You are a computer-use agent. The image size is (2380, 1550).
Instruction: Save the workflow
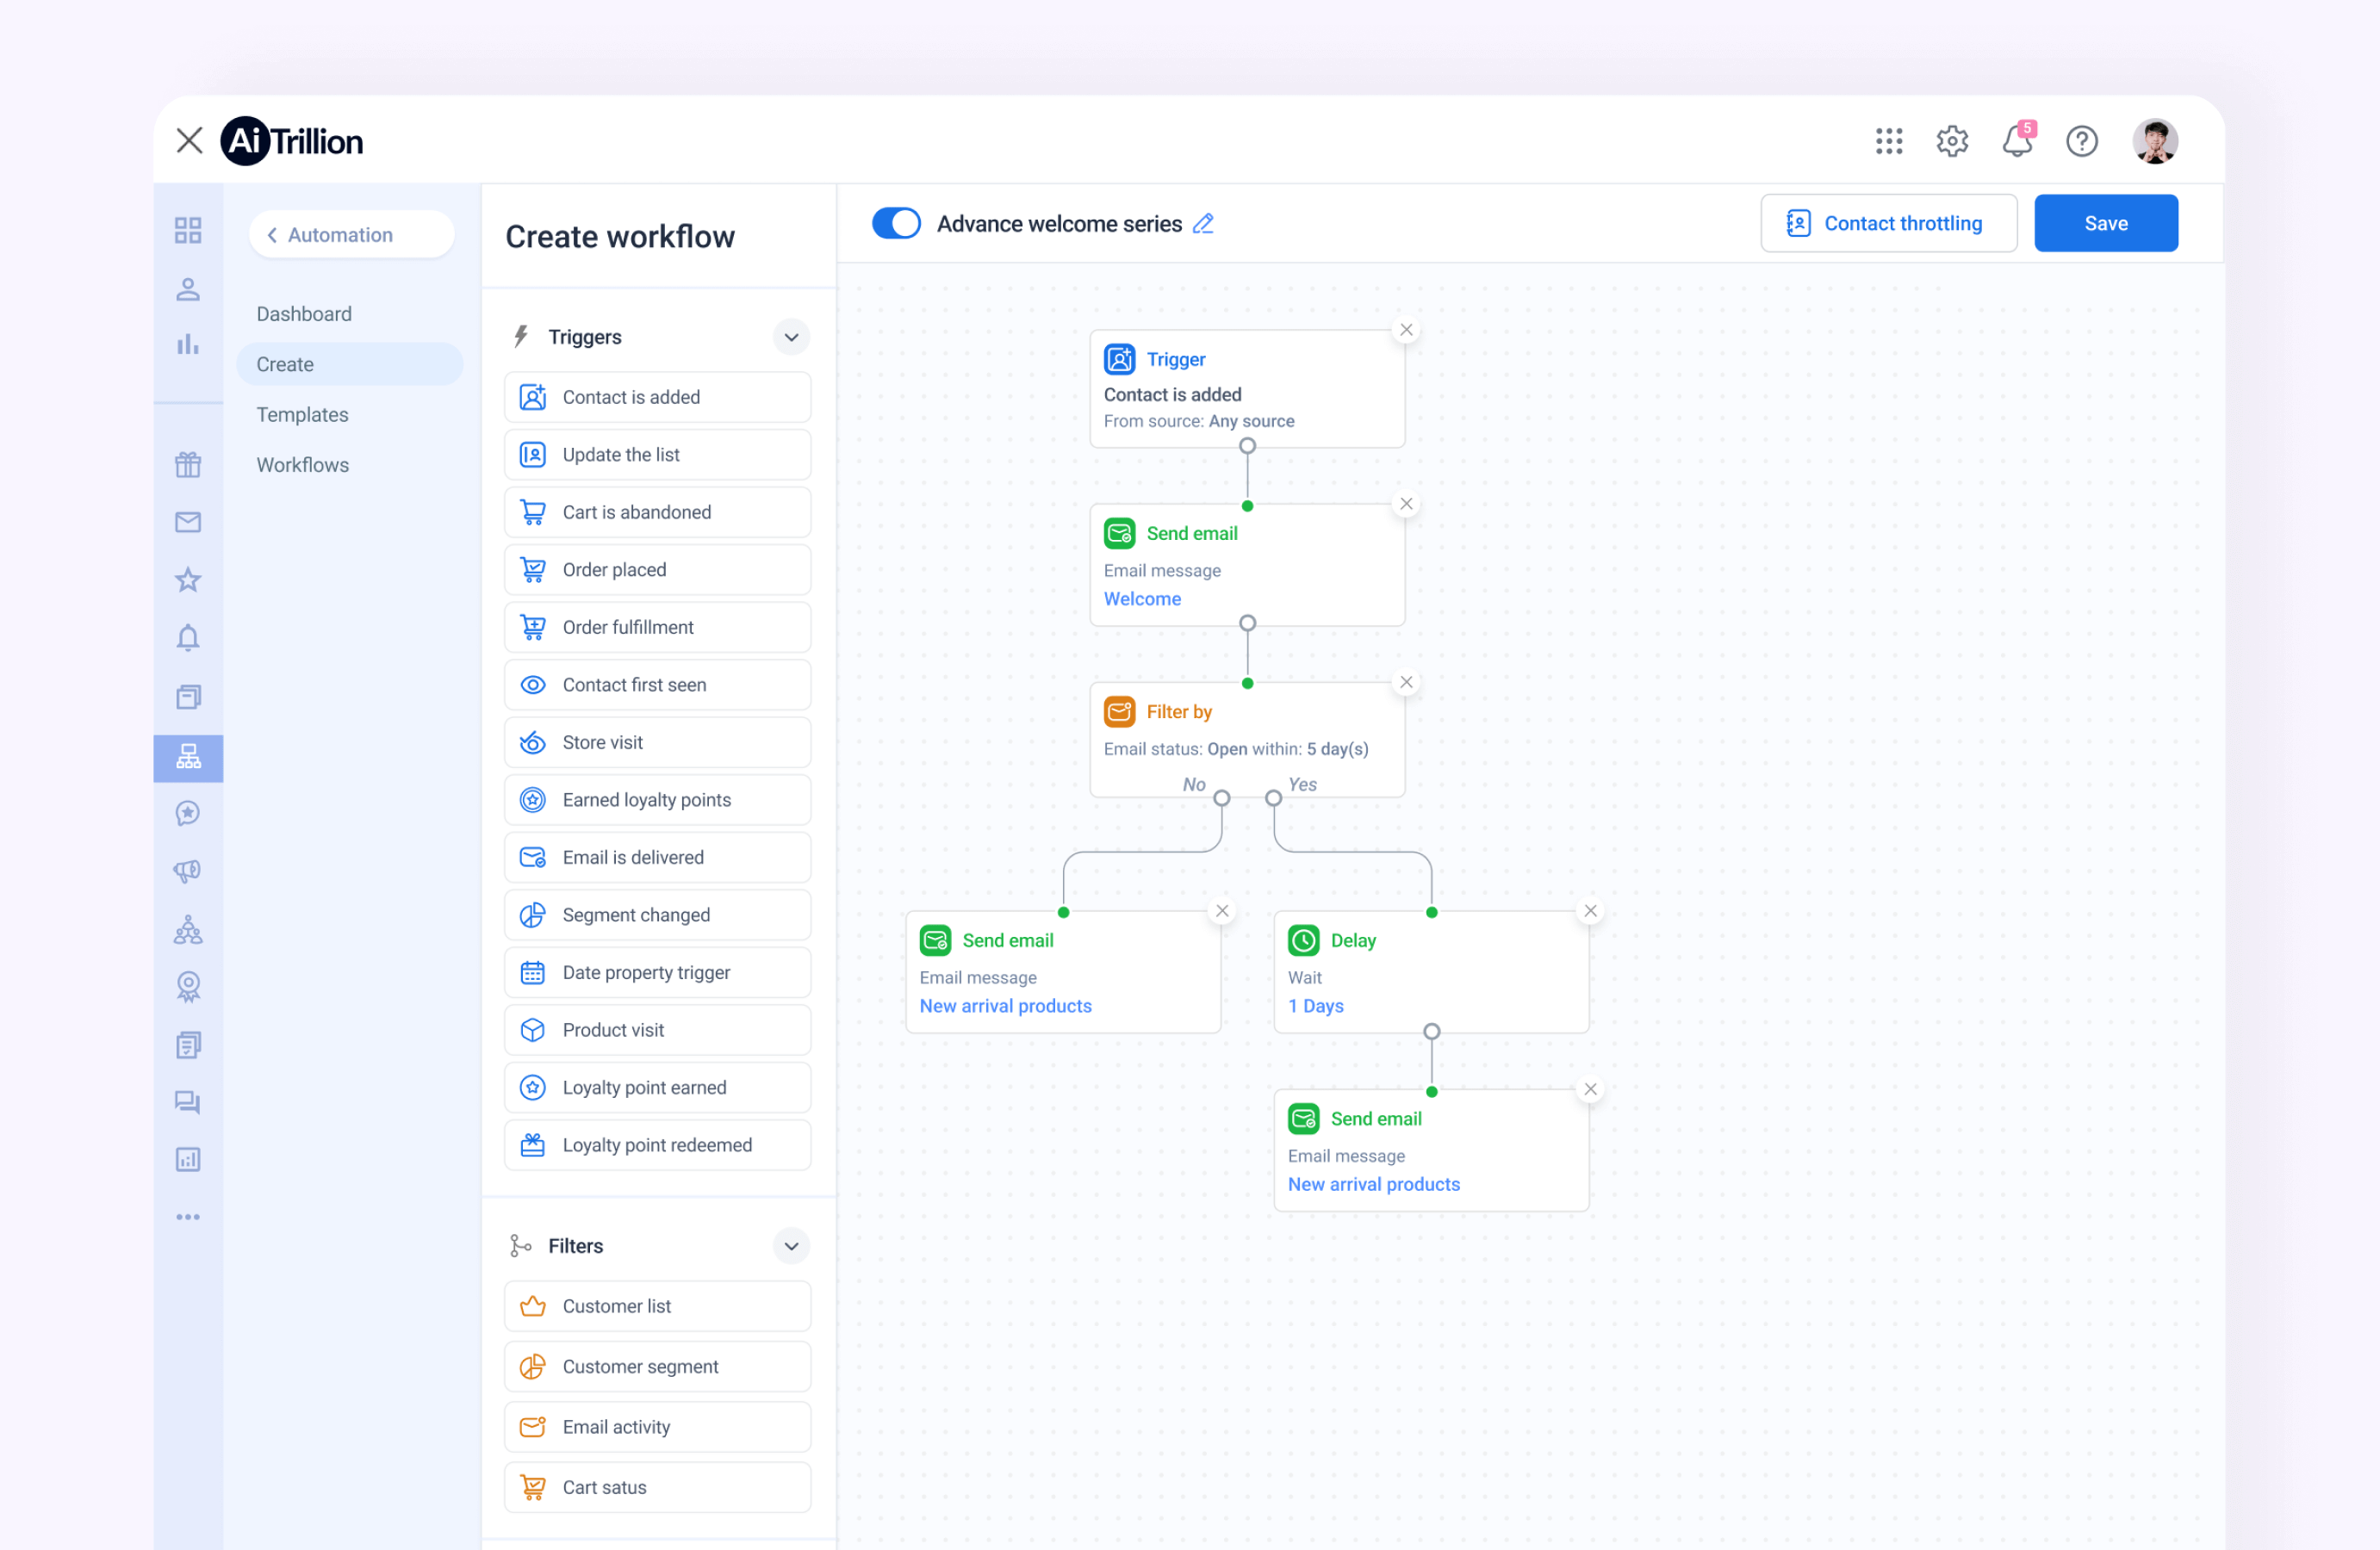pos(2105,223)
